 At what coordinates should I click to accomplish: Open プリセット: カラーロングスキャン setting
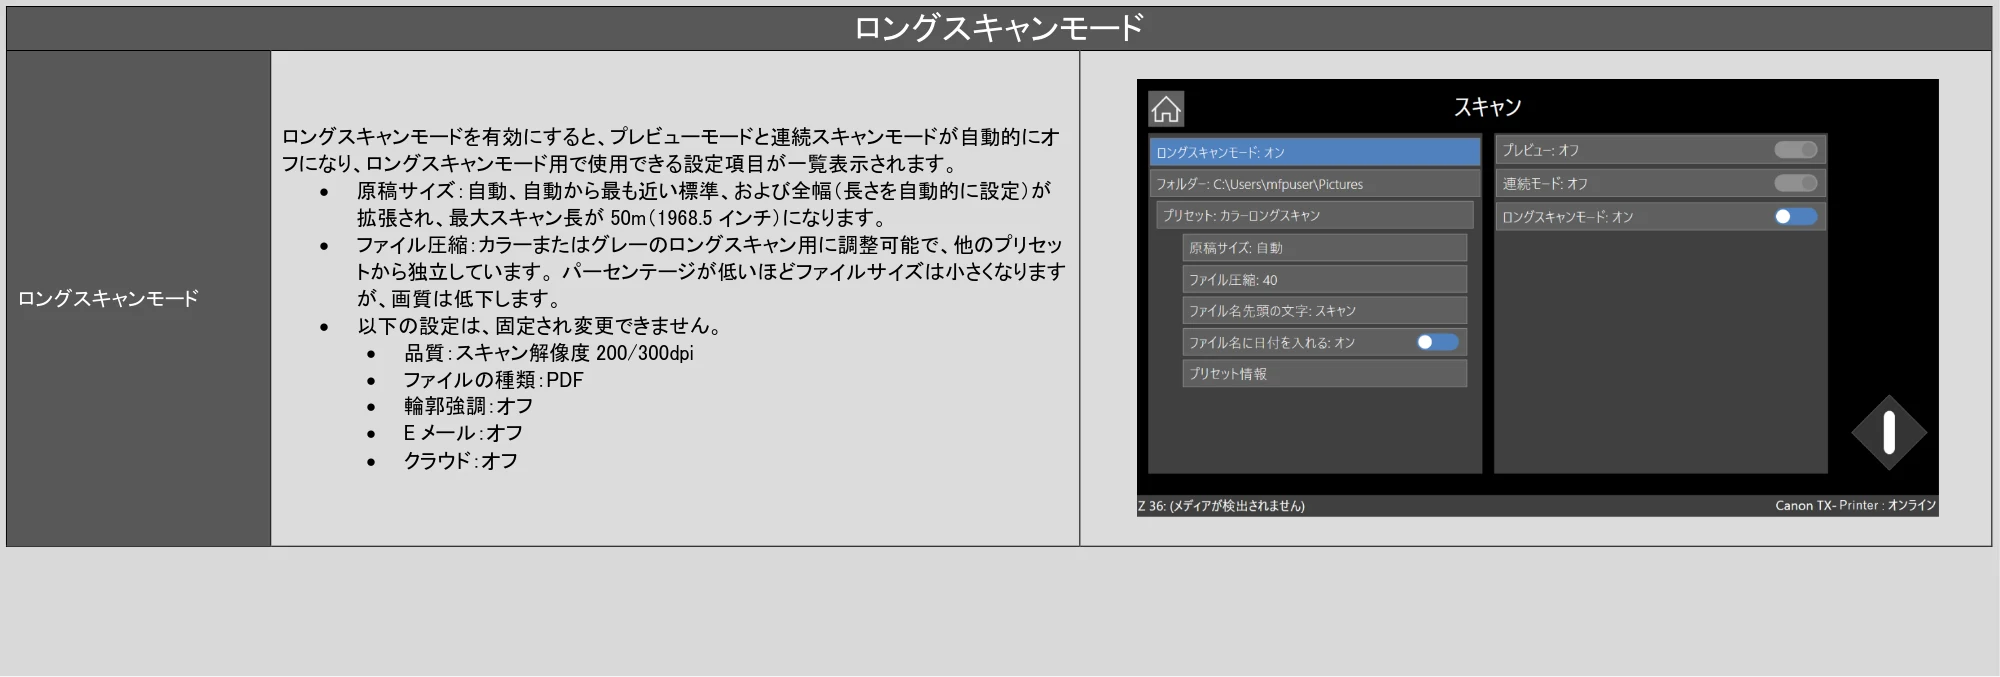pos(1315,215)
